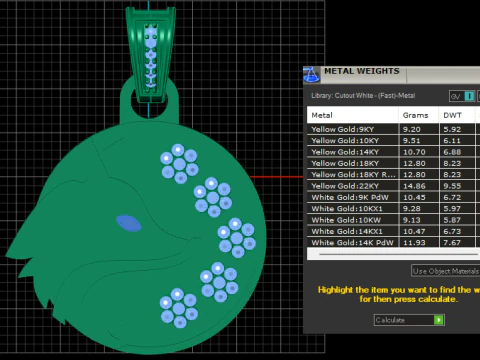
Task: Click the bottom gem cluster's center stone
Action: [179, 308]
